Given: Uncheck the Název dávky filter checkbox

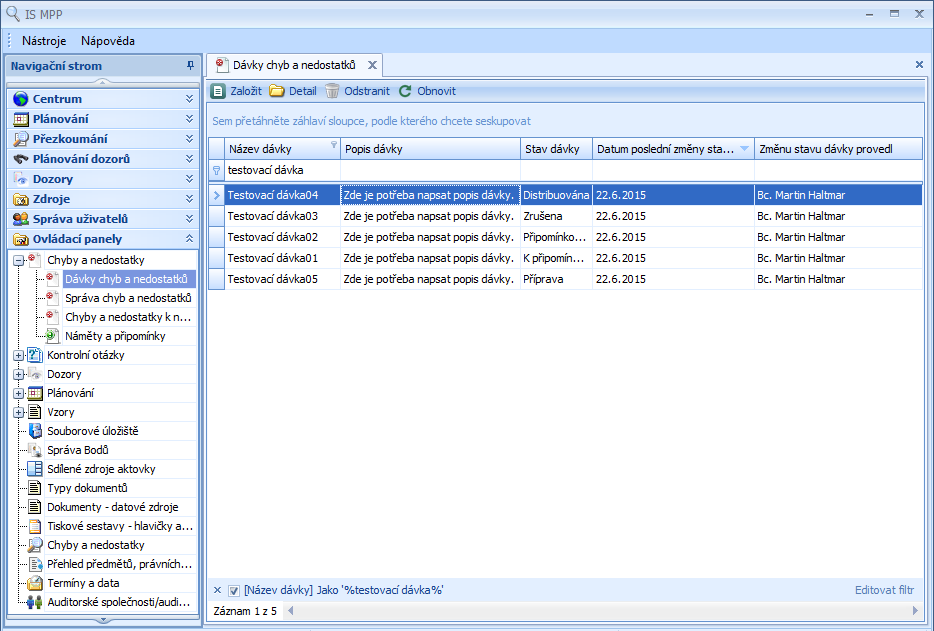Looking at the screenshot, I should 234,590.
